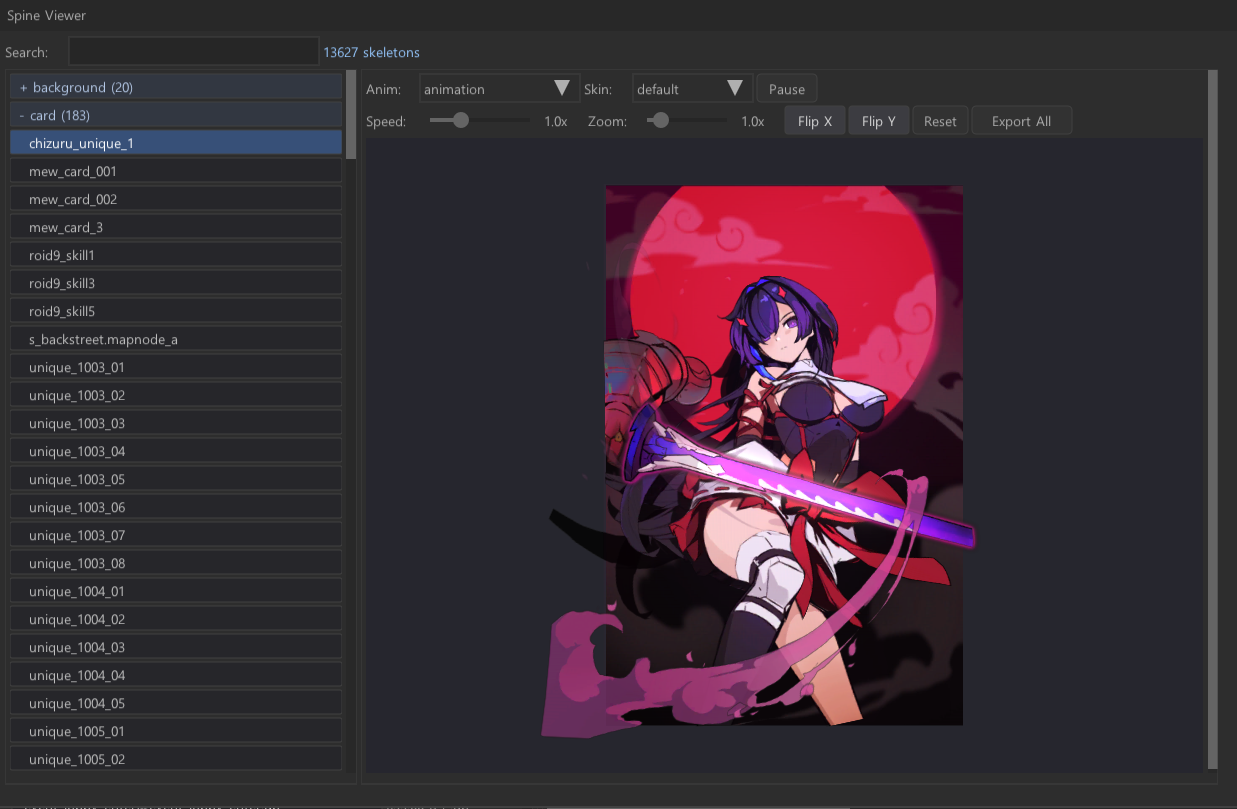Select unique_1004_02 skeleton

coord(176,619)
